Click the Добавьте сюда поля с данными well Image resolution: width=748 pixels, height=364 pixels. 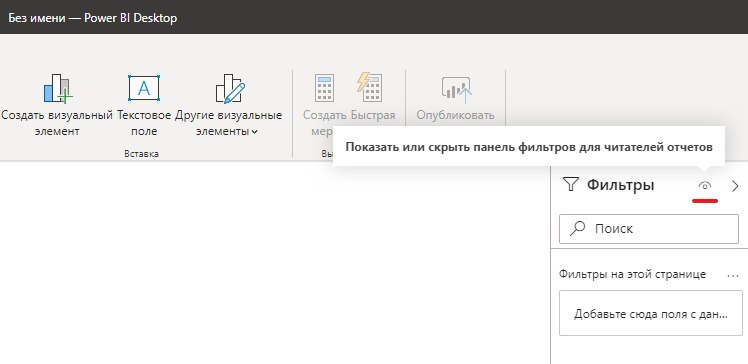(651, 313)
